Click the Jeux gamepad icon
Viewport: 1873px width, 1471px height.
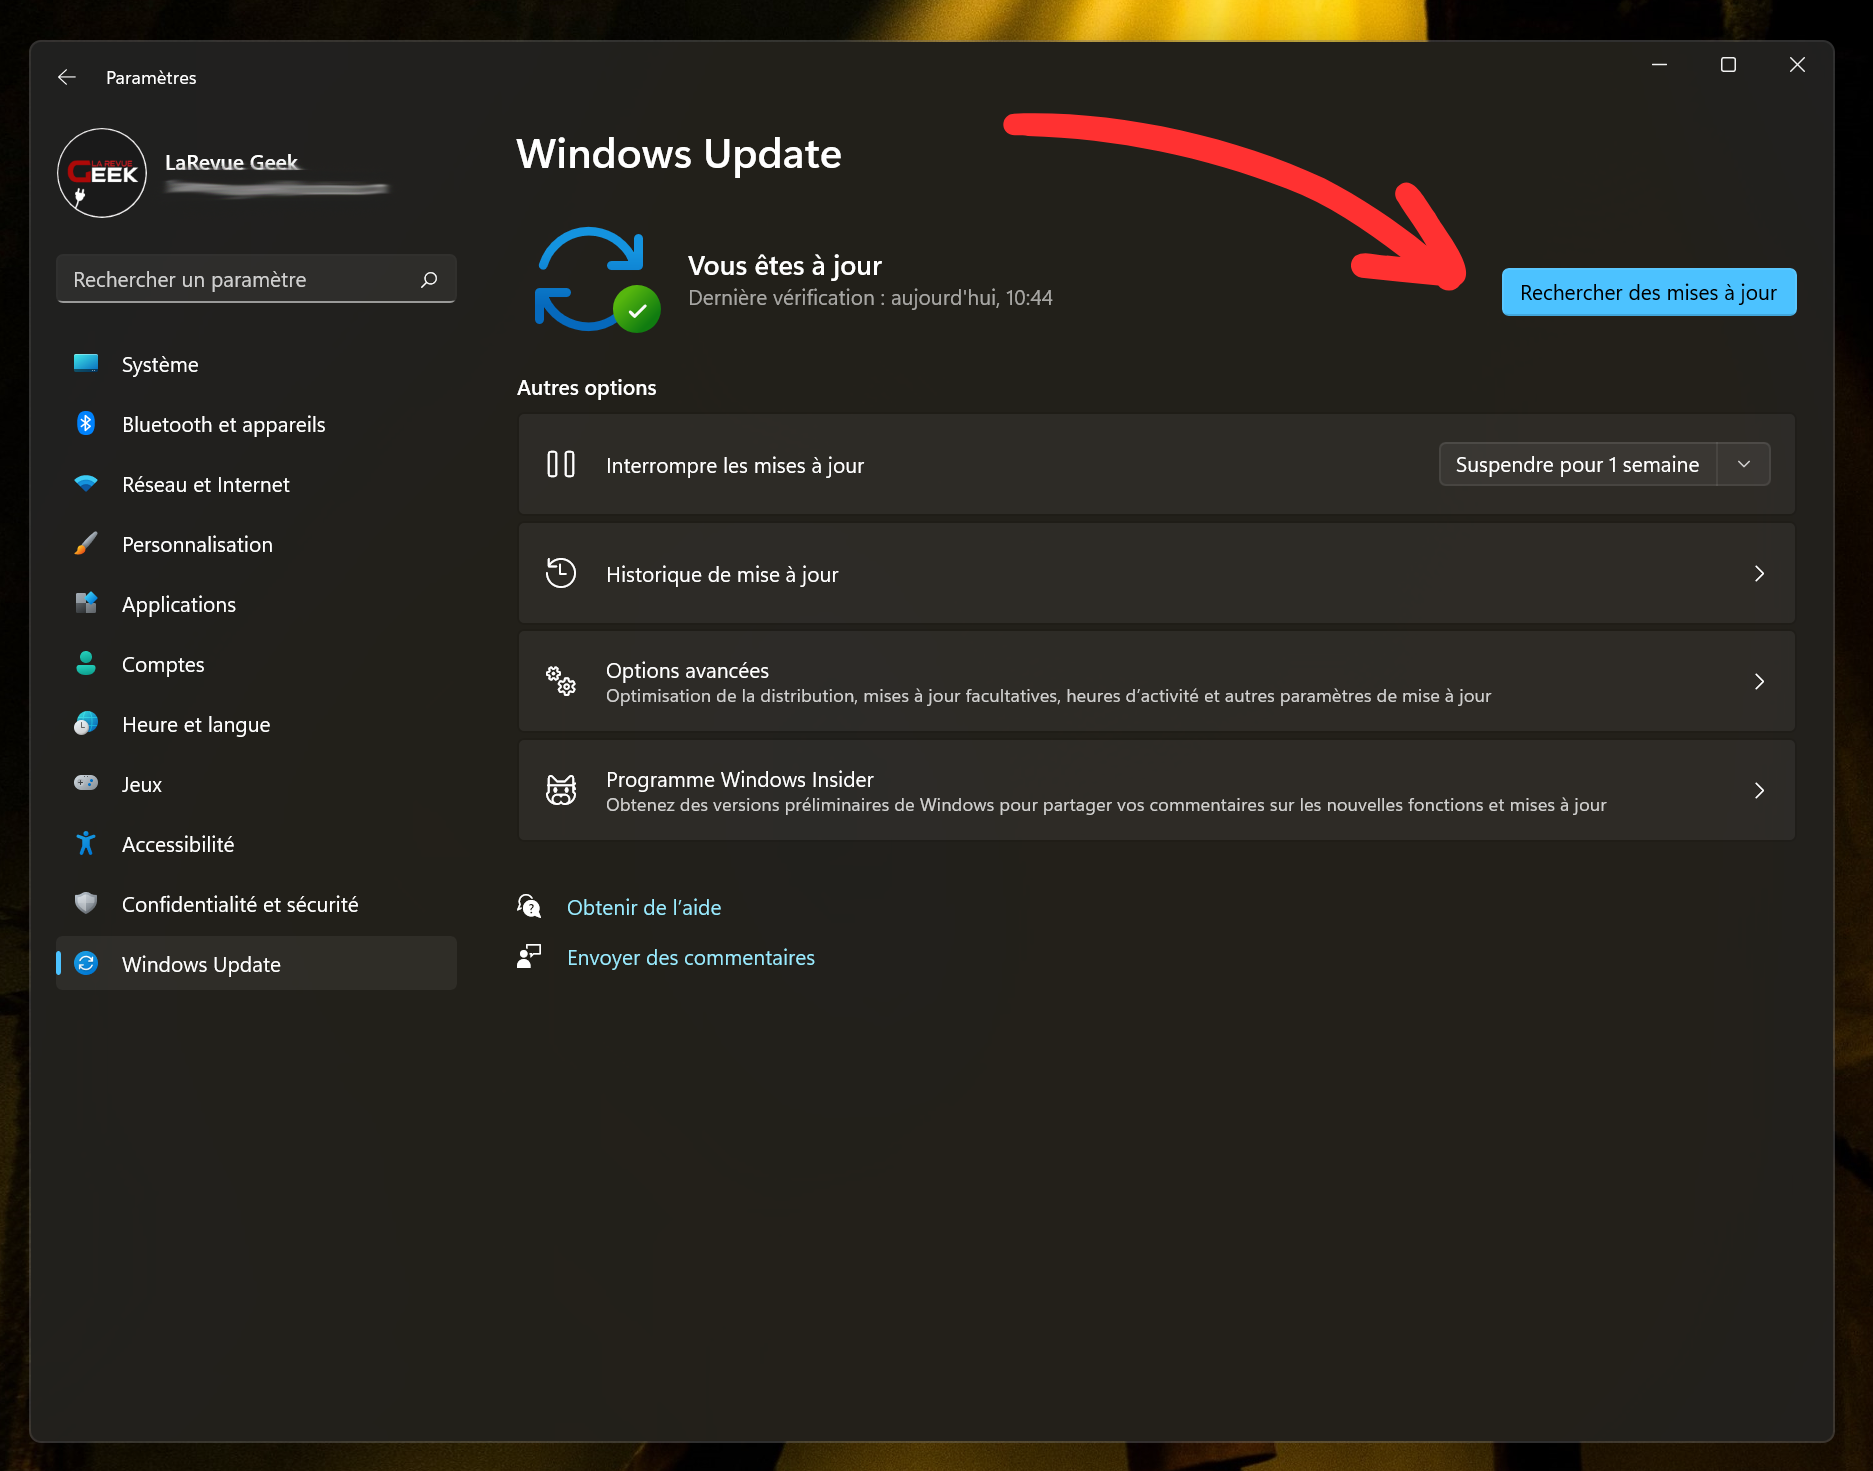(x=86, y=784)
